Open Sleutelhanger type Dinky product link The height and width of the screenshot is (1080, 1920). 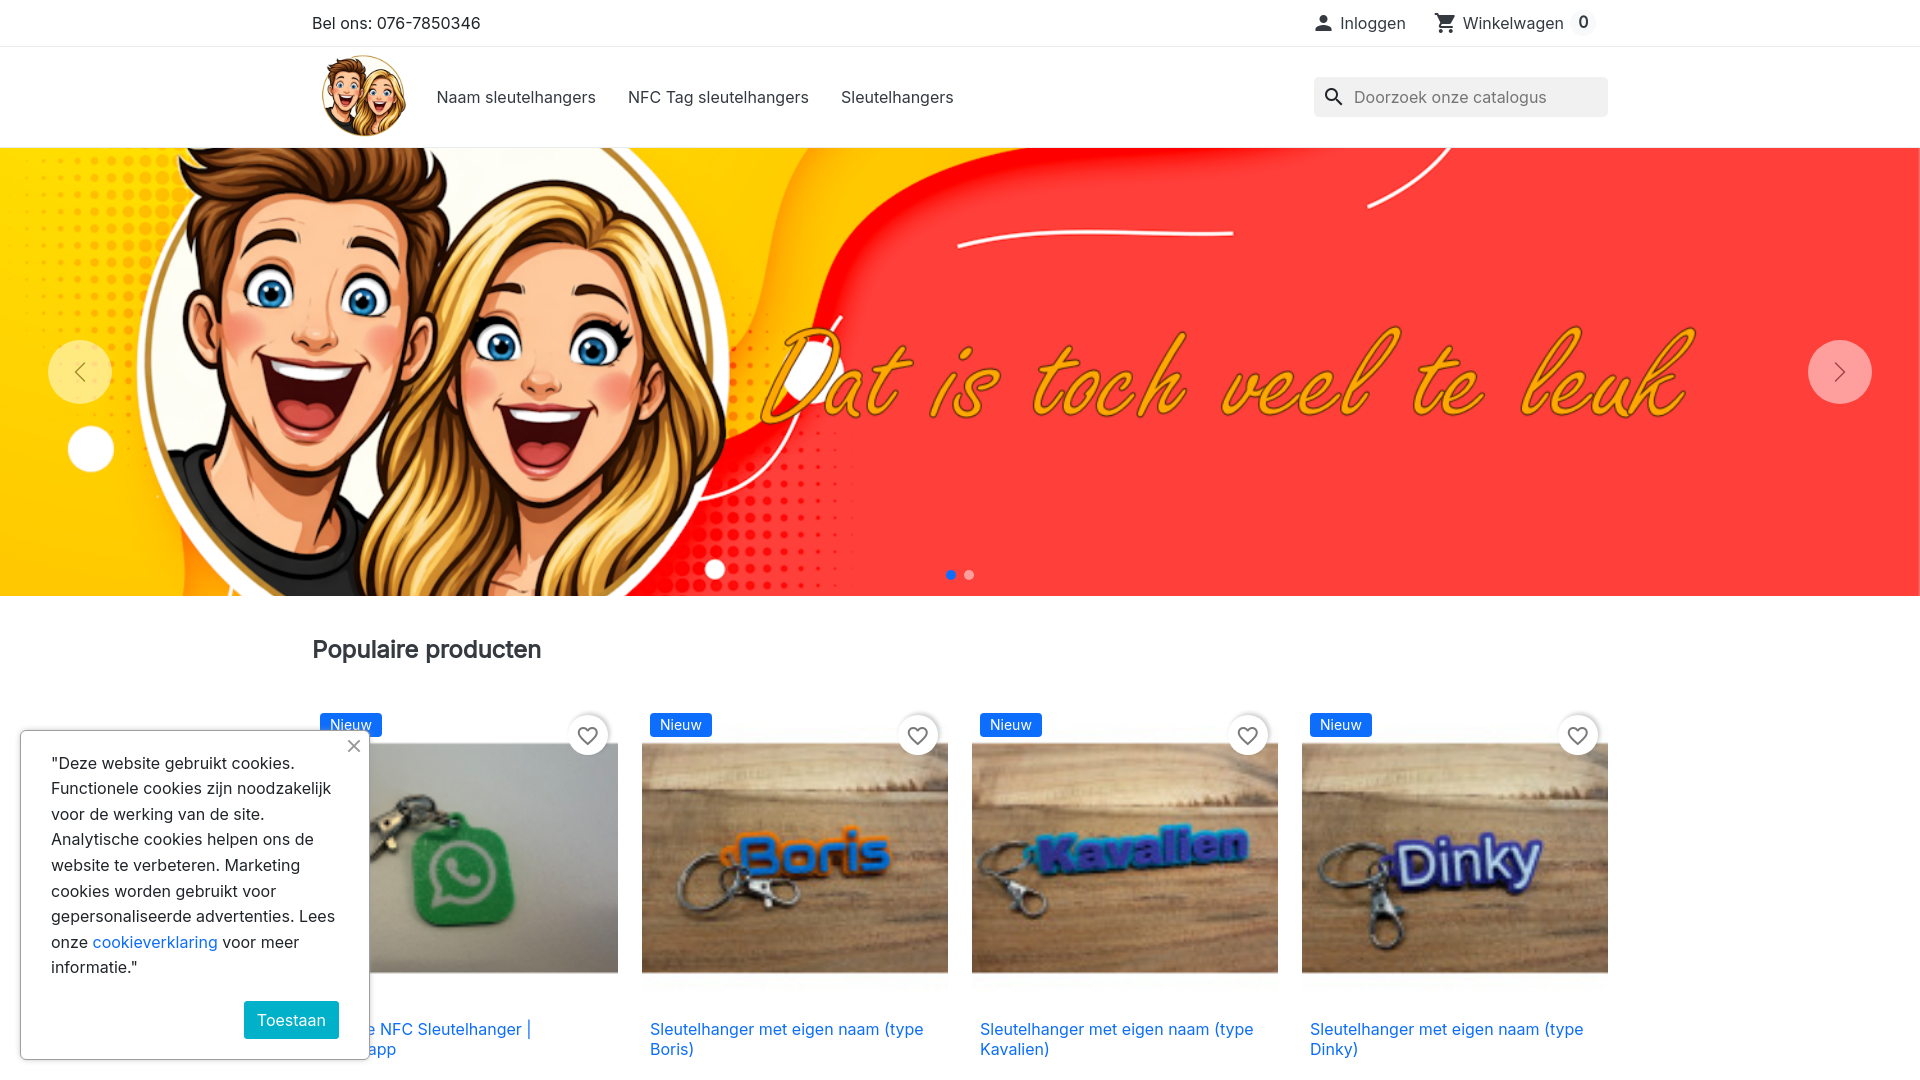pos(1447,1039)
